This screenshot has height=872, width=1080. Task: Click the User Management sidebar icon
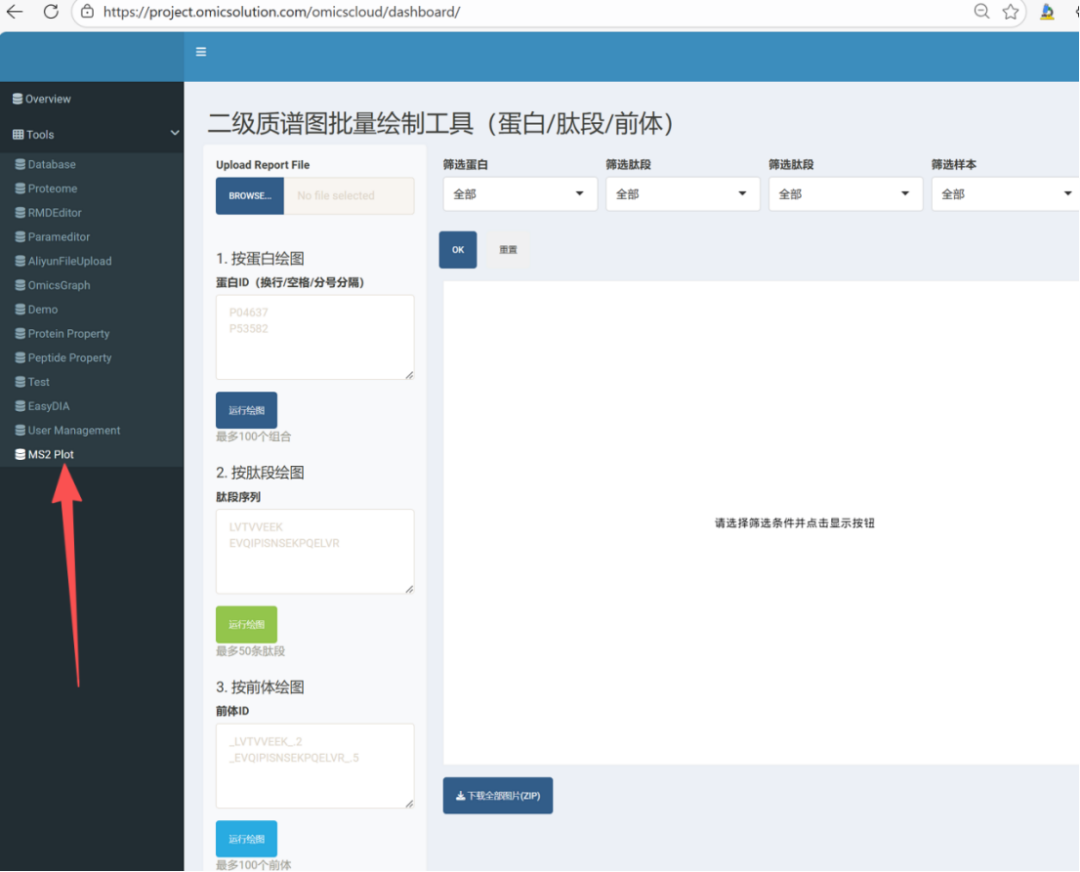[x=21, y=430]
